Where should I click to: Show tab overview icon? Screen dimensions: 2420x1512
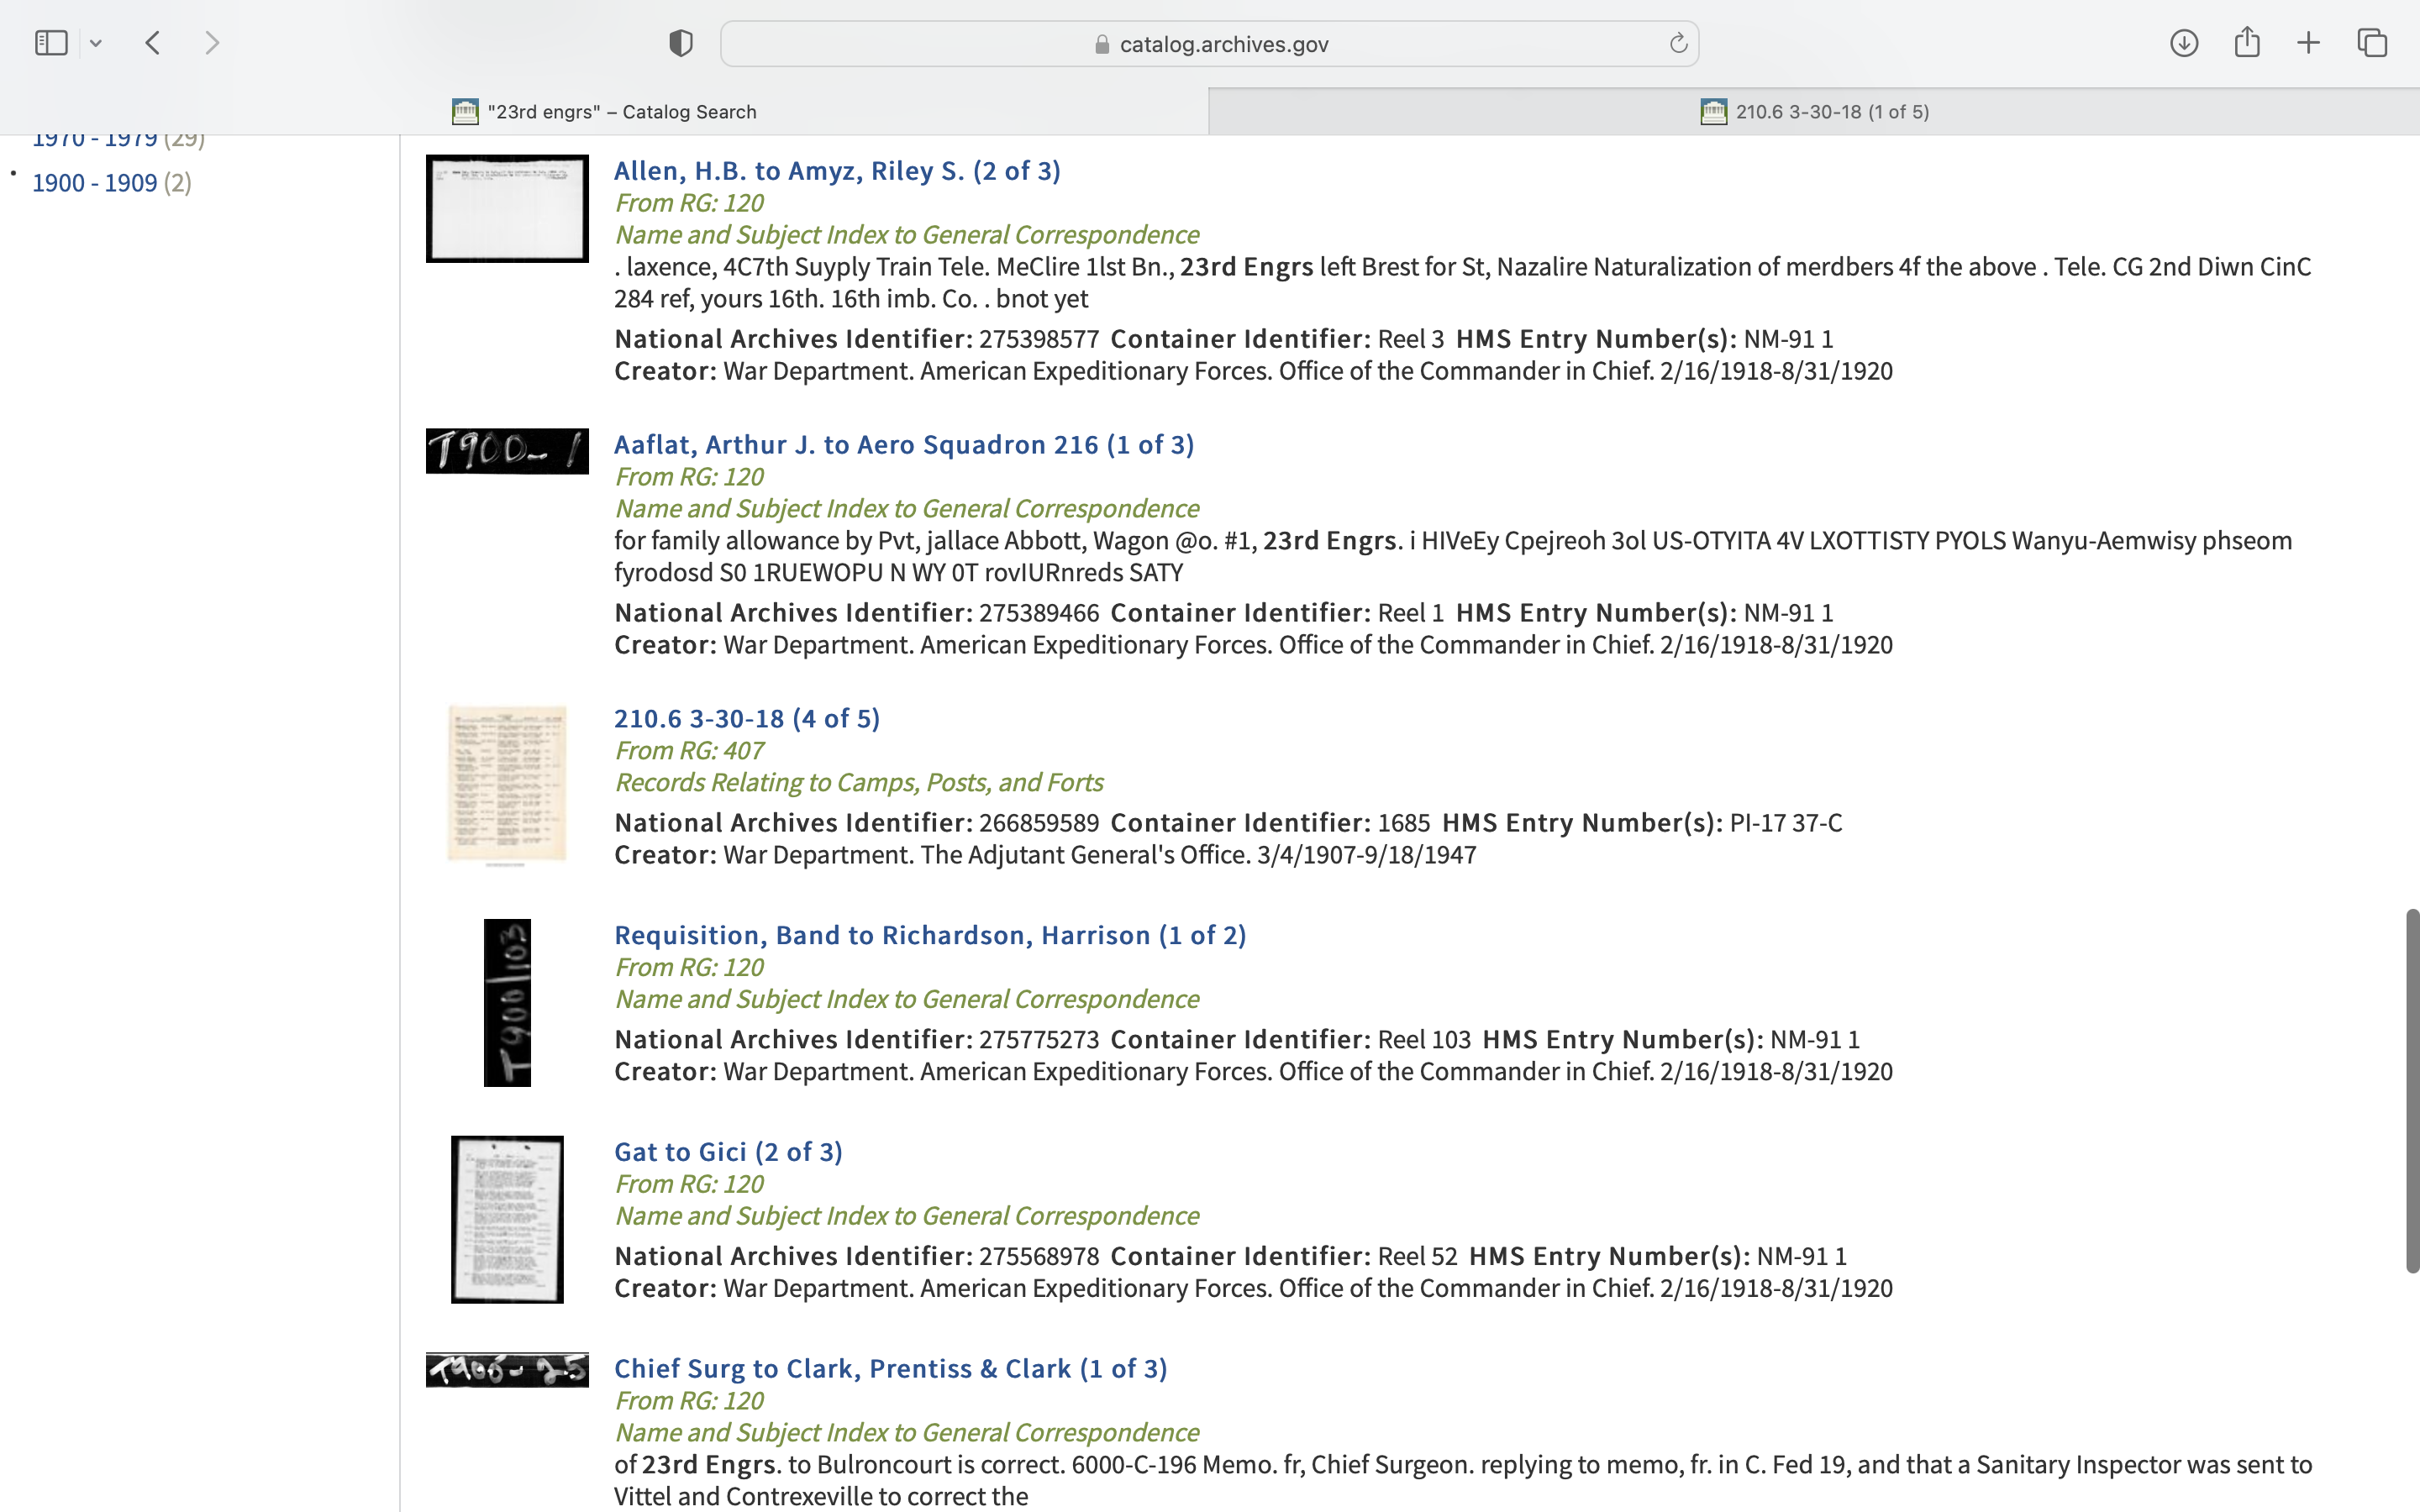click(2372, 43)
